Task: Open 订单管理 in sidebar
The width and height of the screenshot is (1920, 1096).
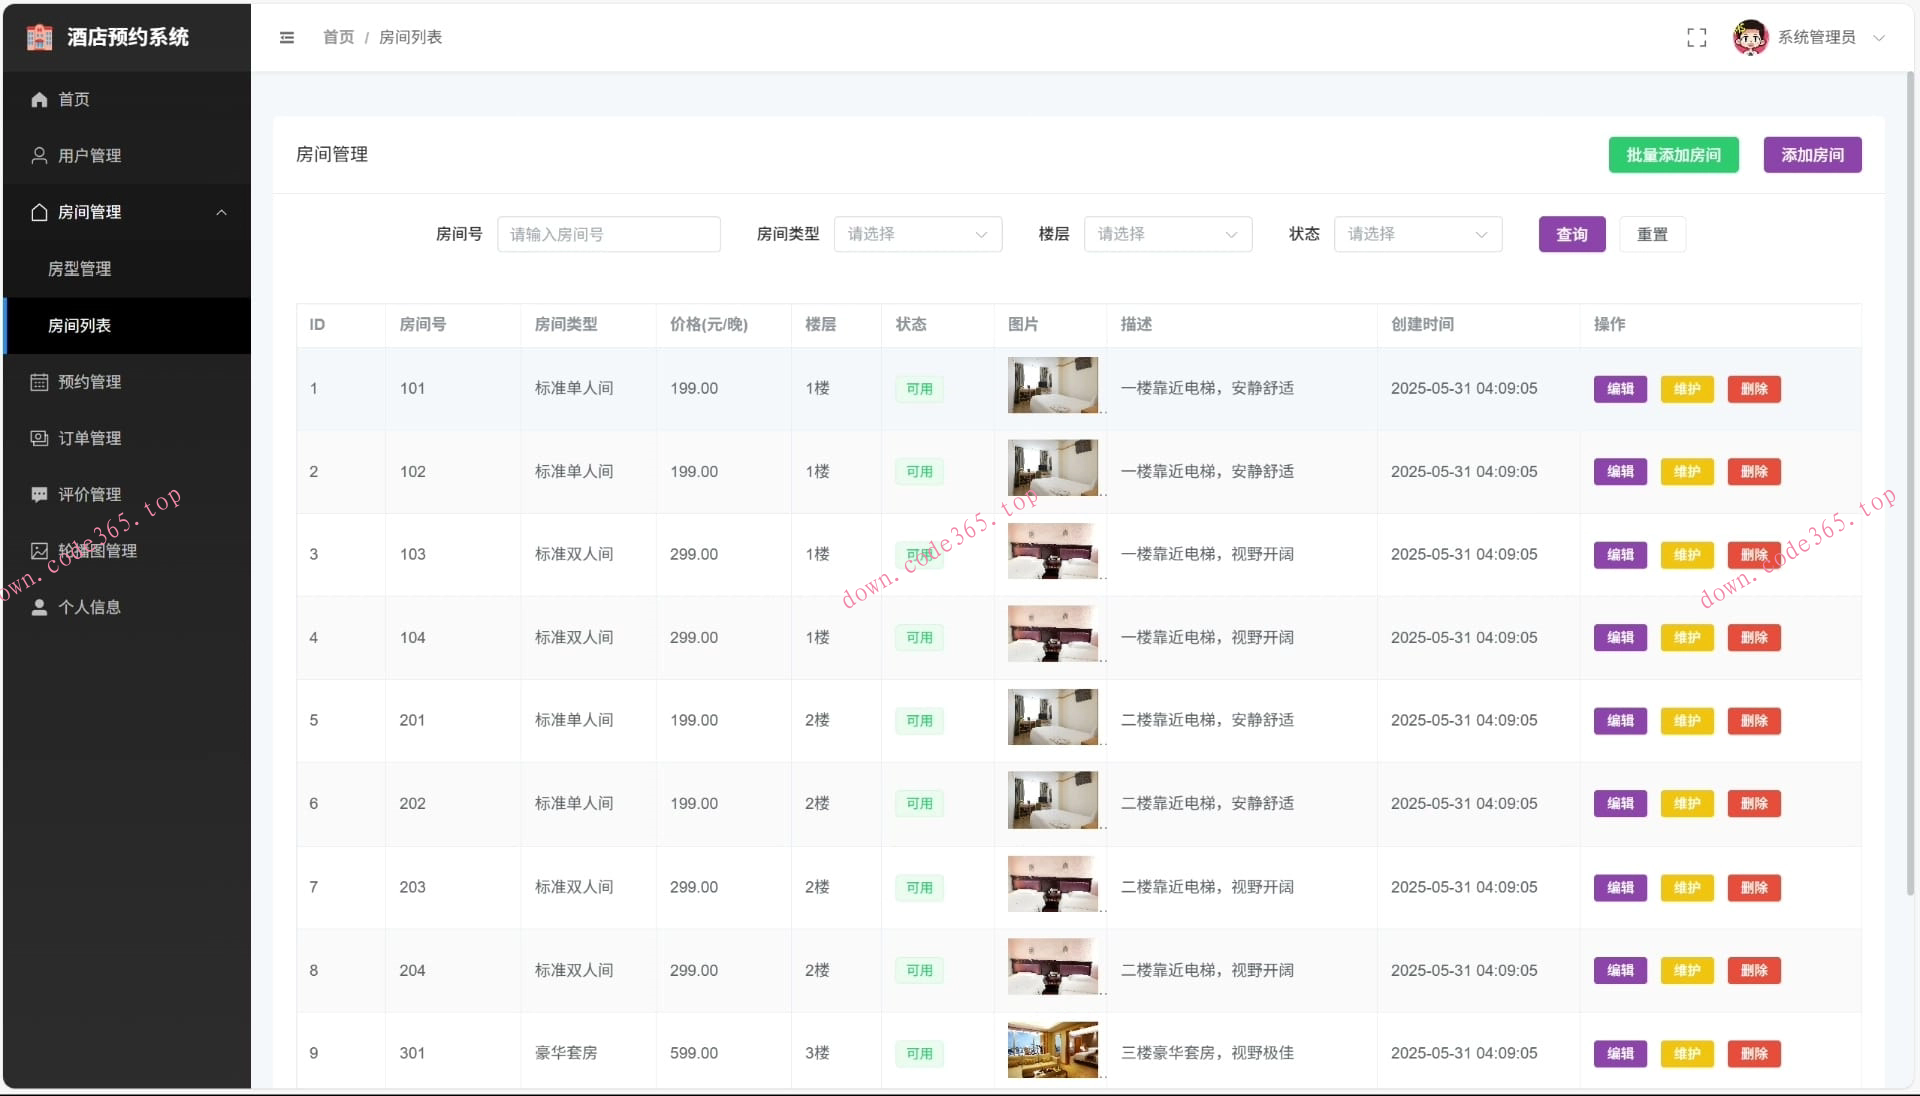Action: click(x=89, y=438)
